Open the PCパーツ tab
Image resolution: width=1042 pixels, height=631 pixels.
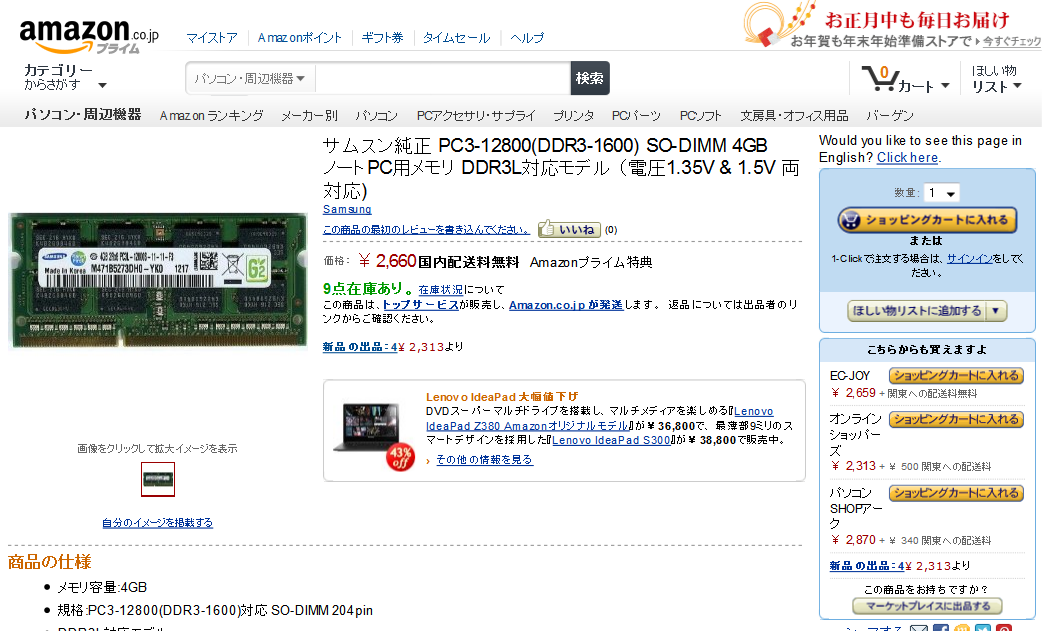click(636, 116)
